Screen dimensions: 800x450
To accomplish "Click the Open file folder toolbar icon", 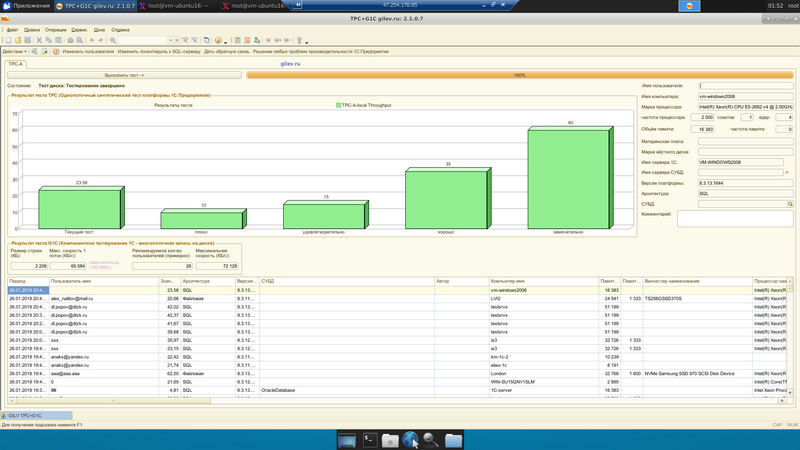I will [x=18, y=40].
